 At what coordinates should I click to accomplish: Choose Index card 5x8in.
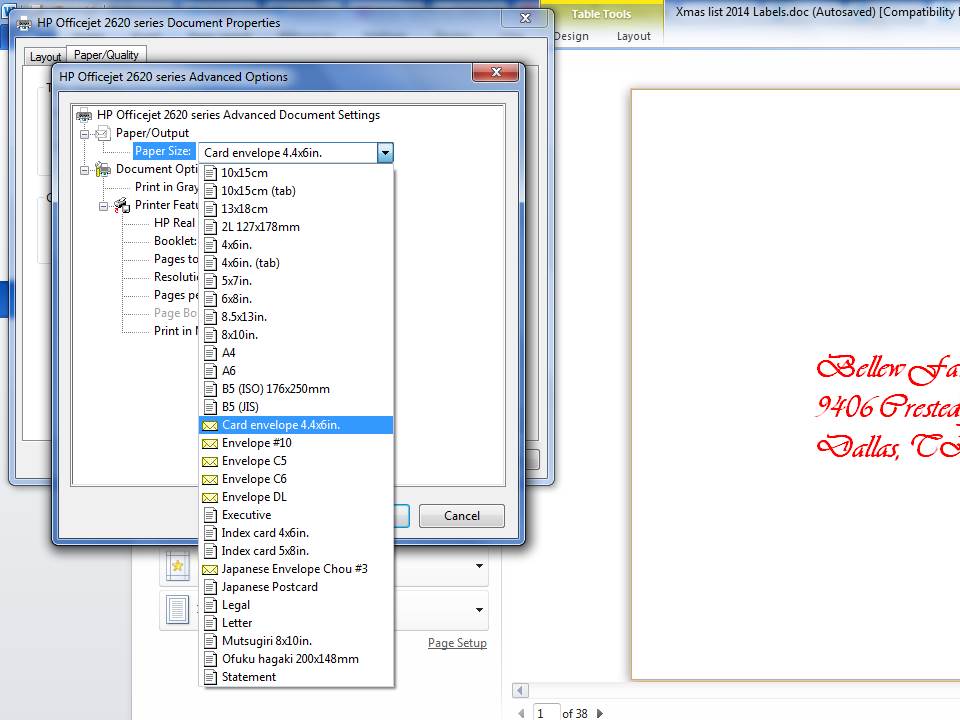(x=296, y=551)
